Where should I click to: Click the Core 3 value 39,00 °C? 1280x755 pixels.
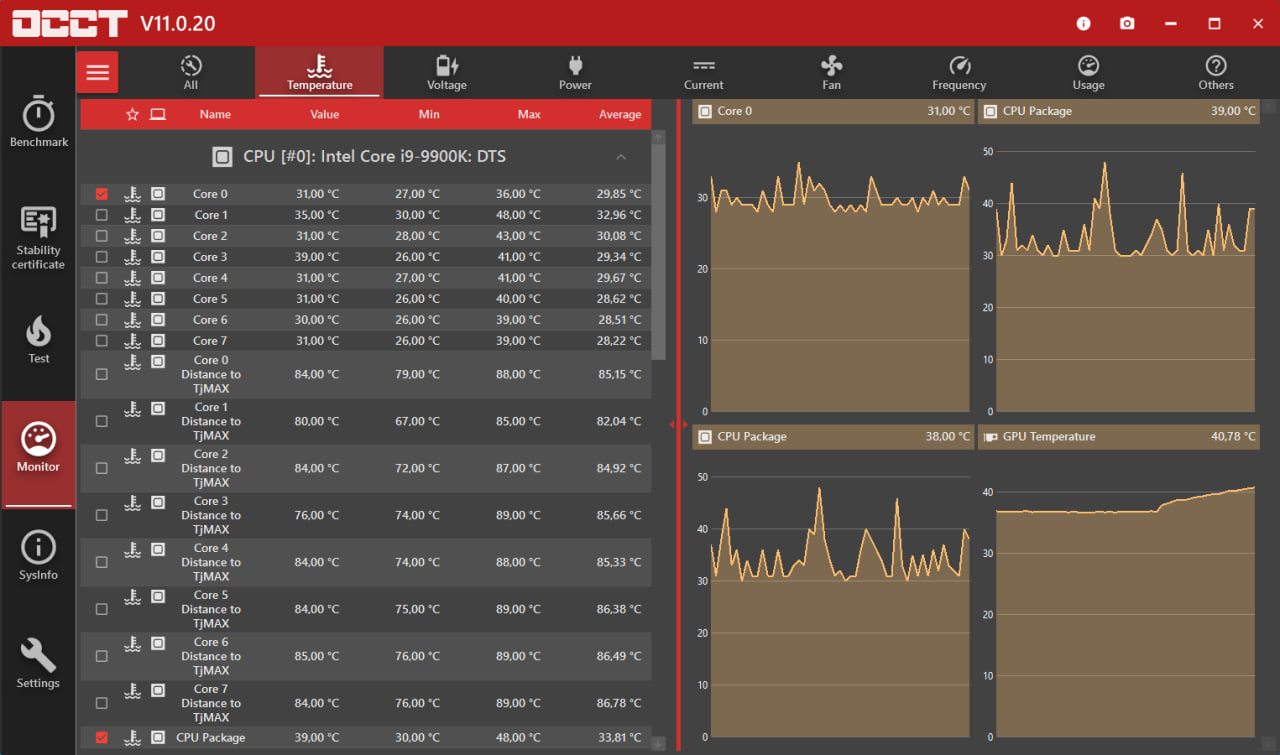317,257
